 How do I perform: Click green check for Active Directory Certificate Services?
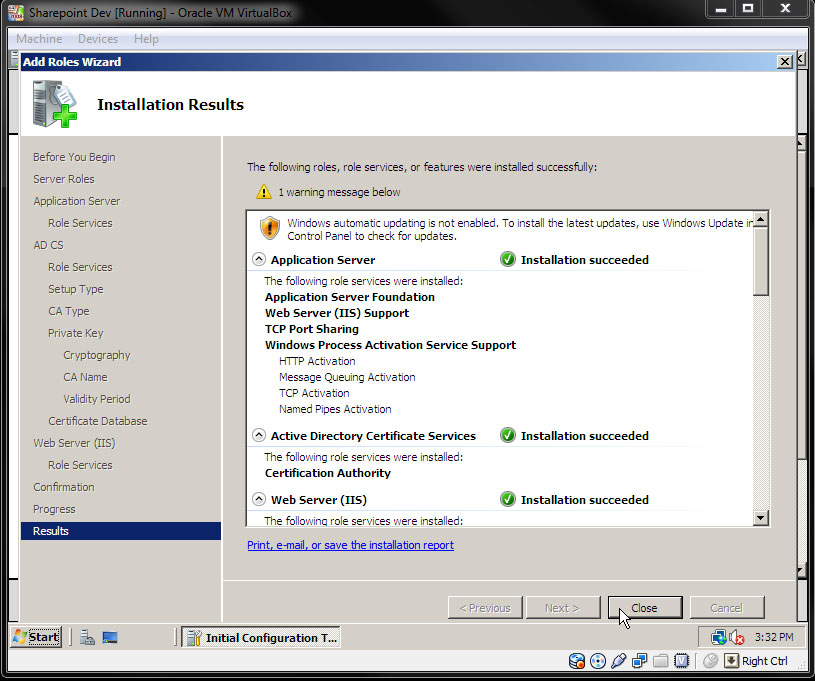pos(507,435)
